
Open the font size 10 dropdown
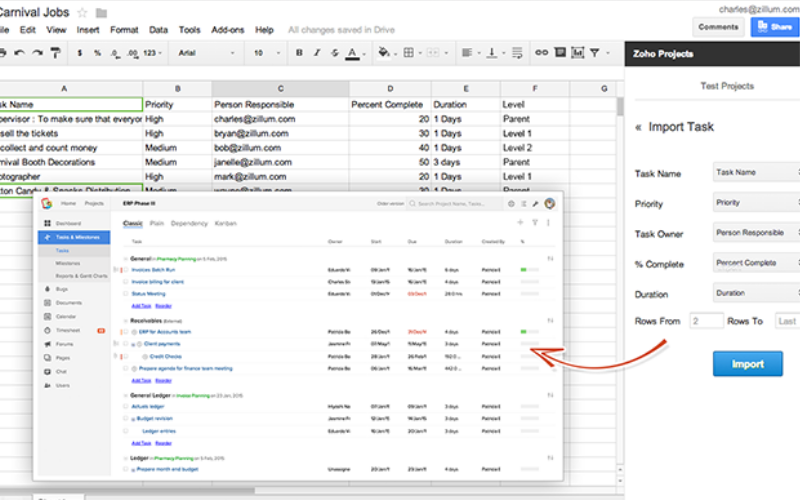pos(267,53)
